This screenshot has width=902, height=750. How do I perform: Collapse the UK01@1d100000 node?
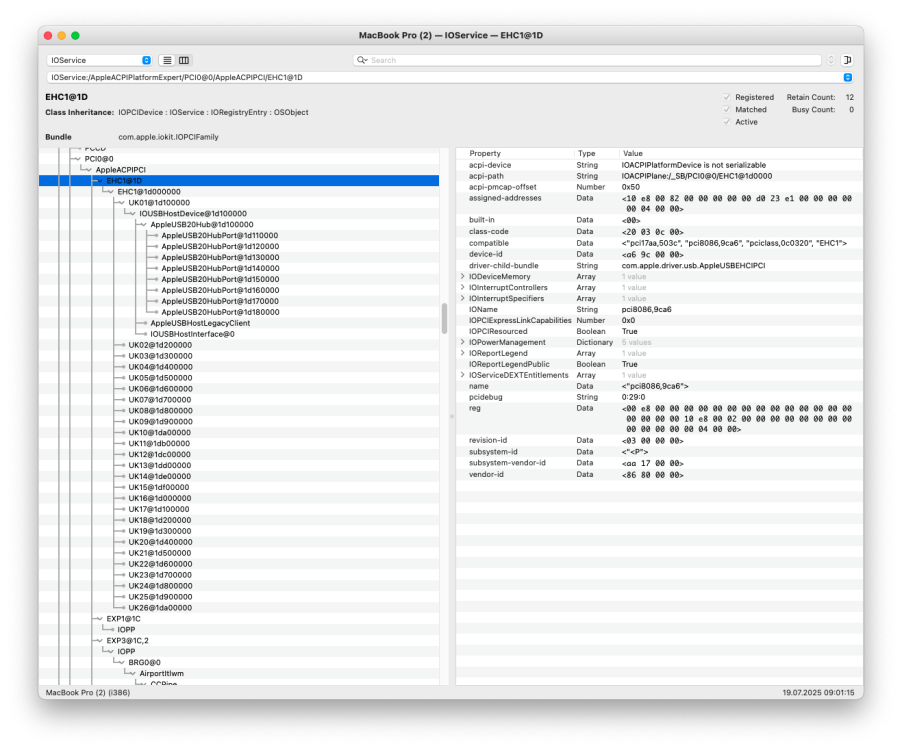[121, 202]
